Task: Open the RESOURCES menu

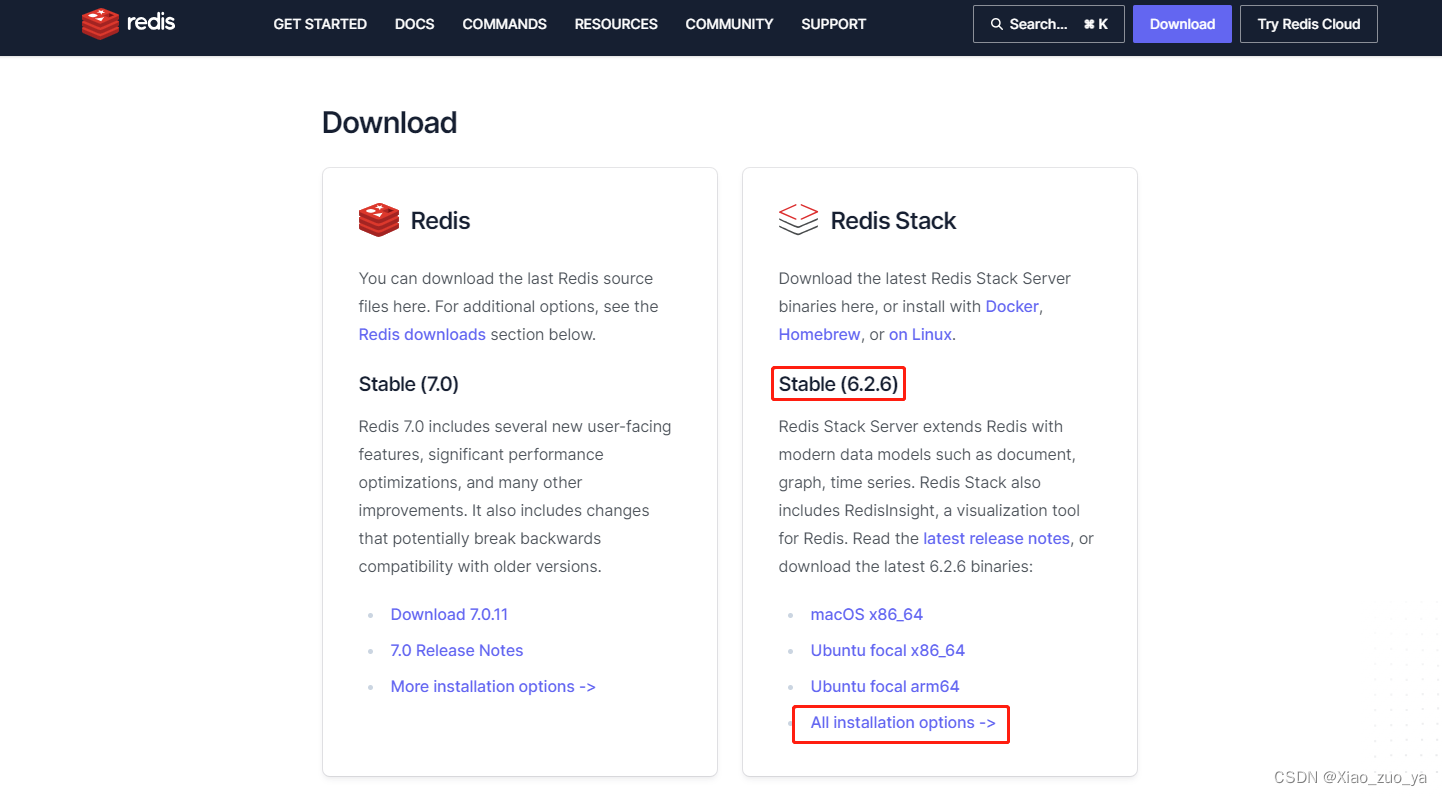Action: click(616, 24)
